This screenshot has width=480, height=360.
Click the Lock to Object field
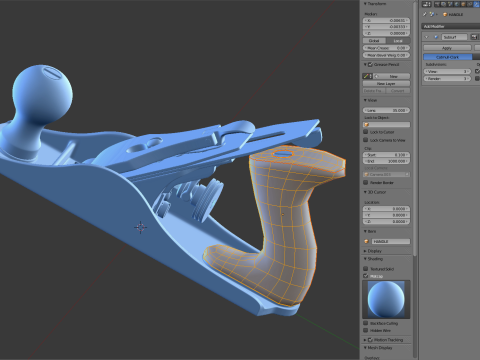click(x=386, y=125)
